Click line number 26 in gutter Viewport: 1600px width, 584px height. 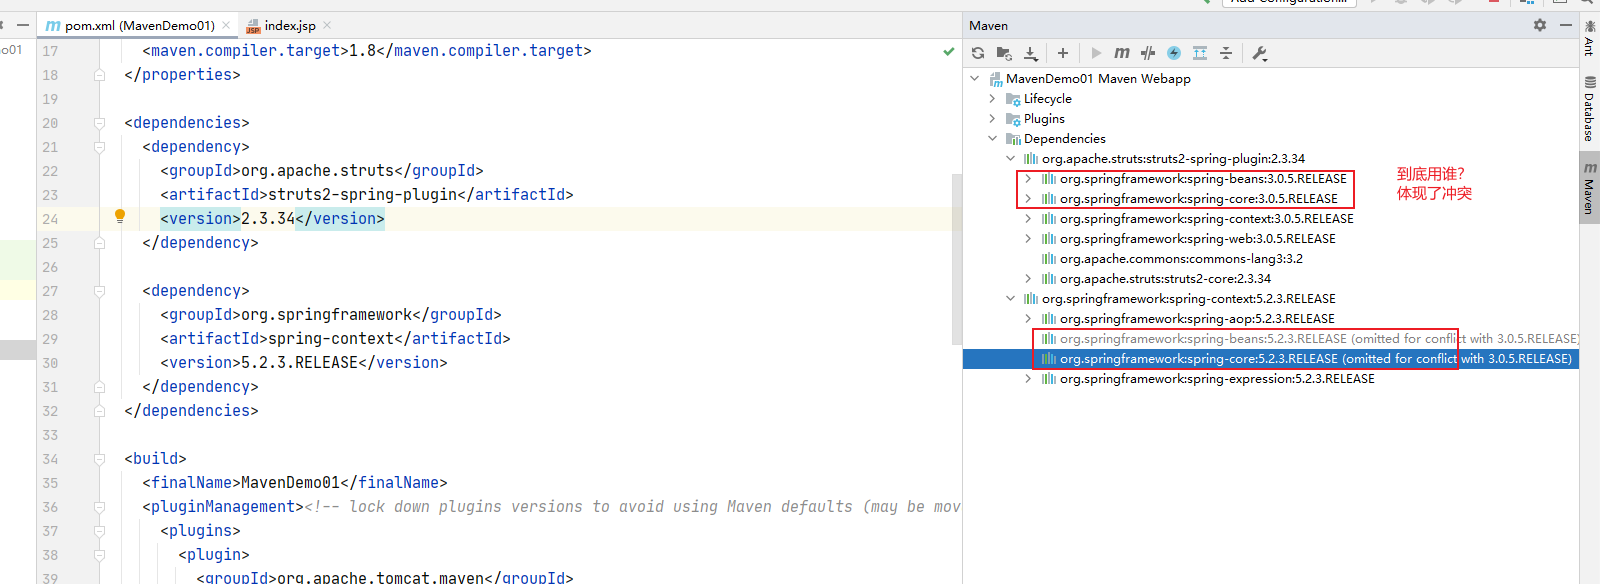[50, 267]
